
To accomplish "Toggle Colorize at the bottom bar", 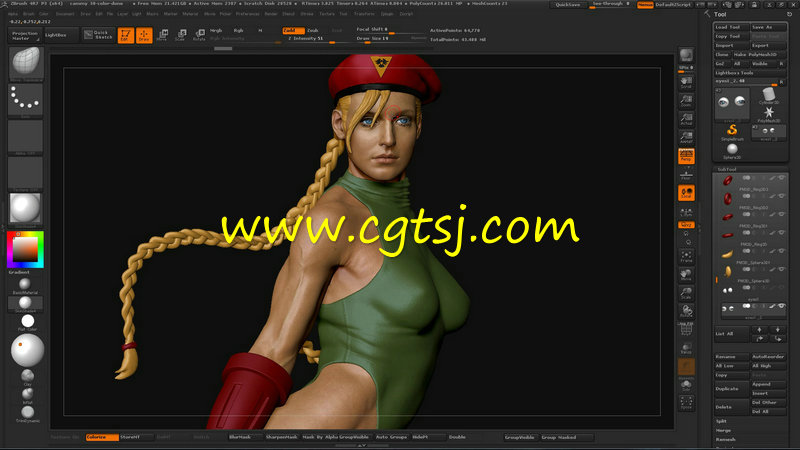I will tap(102, 437).
